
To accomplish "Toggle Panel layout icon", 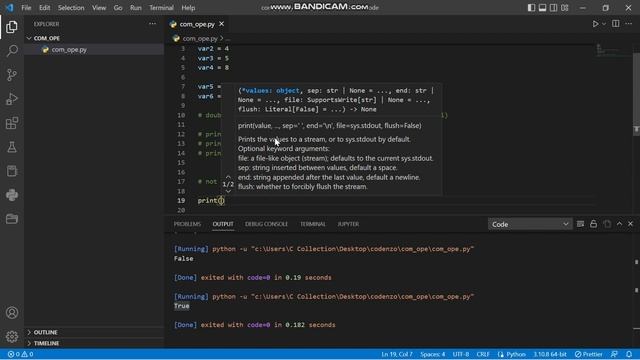I will coord(542,8).
